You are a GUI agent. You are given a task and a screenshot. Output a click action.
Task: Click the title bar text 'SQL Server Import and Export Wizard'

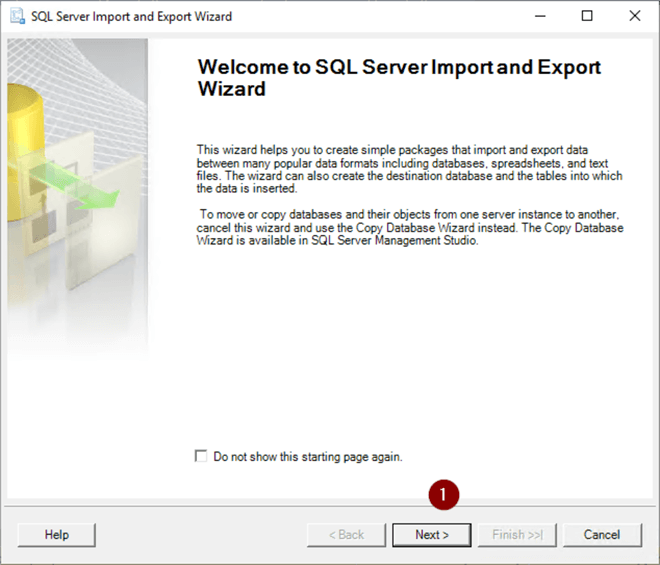pyautogui.click(x=131, y=16)
